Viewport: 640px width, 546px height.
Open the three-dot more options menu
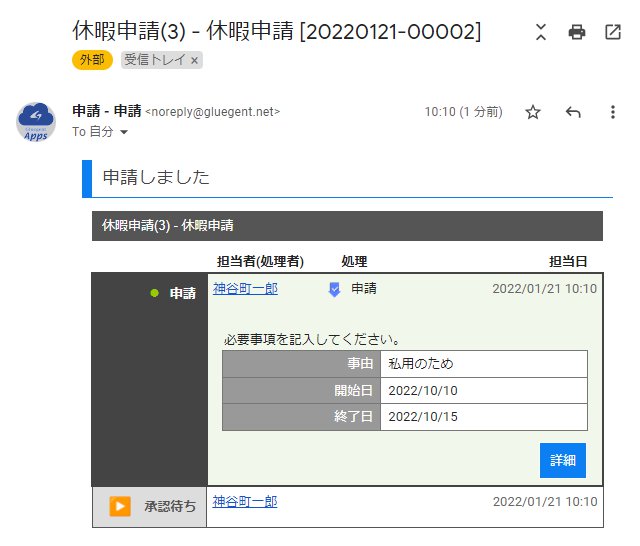pyautogui.click(x=613, y=112)
